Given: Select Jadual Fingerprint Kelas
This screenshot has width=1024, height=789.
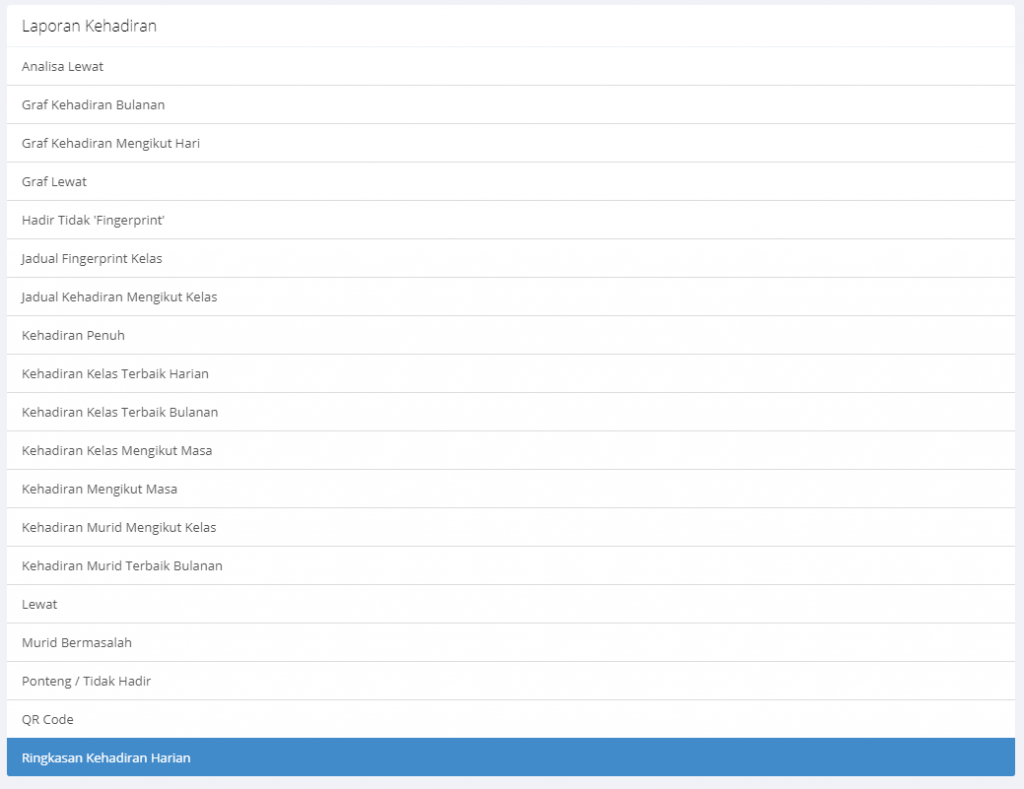Looking at the screenshot, I should coord(511,258).
